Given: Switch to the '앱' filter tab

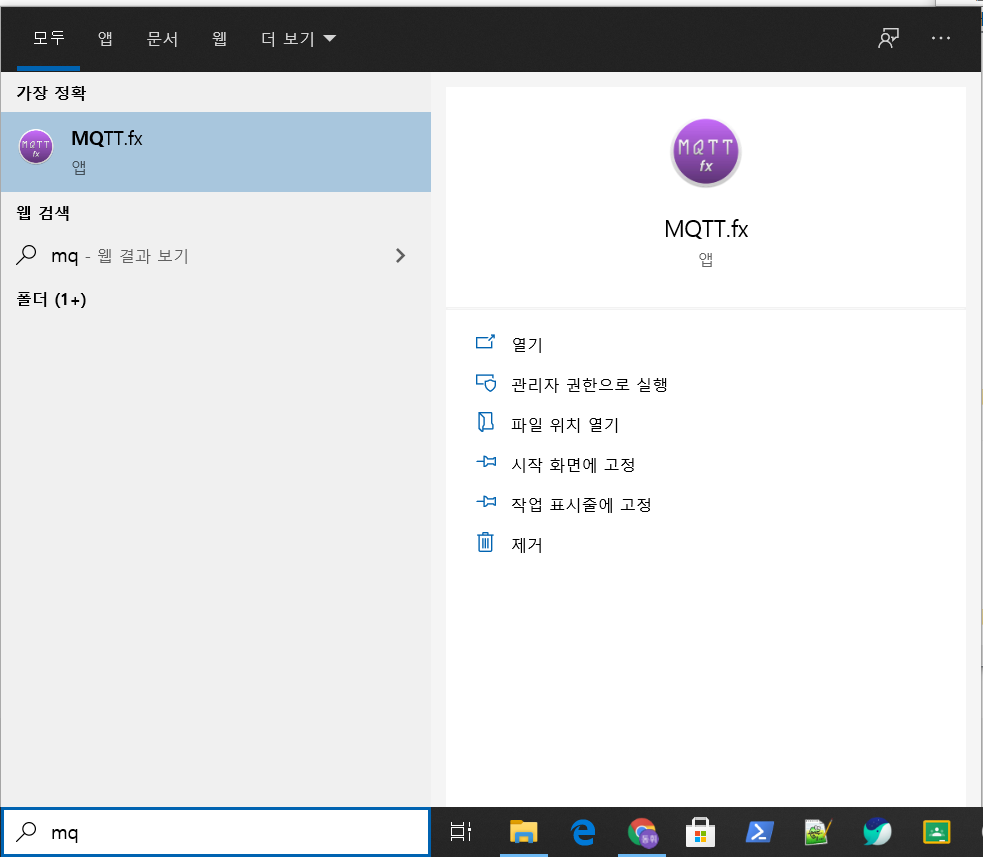Looking at the screenshot, I should pos(105,39).
